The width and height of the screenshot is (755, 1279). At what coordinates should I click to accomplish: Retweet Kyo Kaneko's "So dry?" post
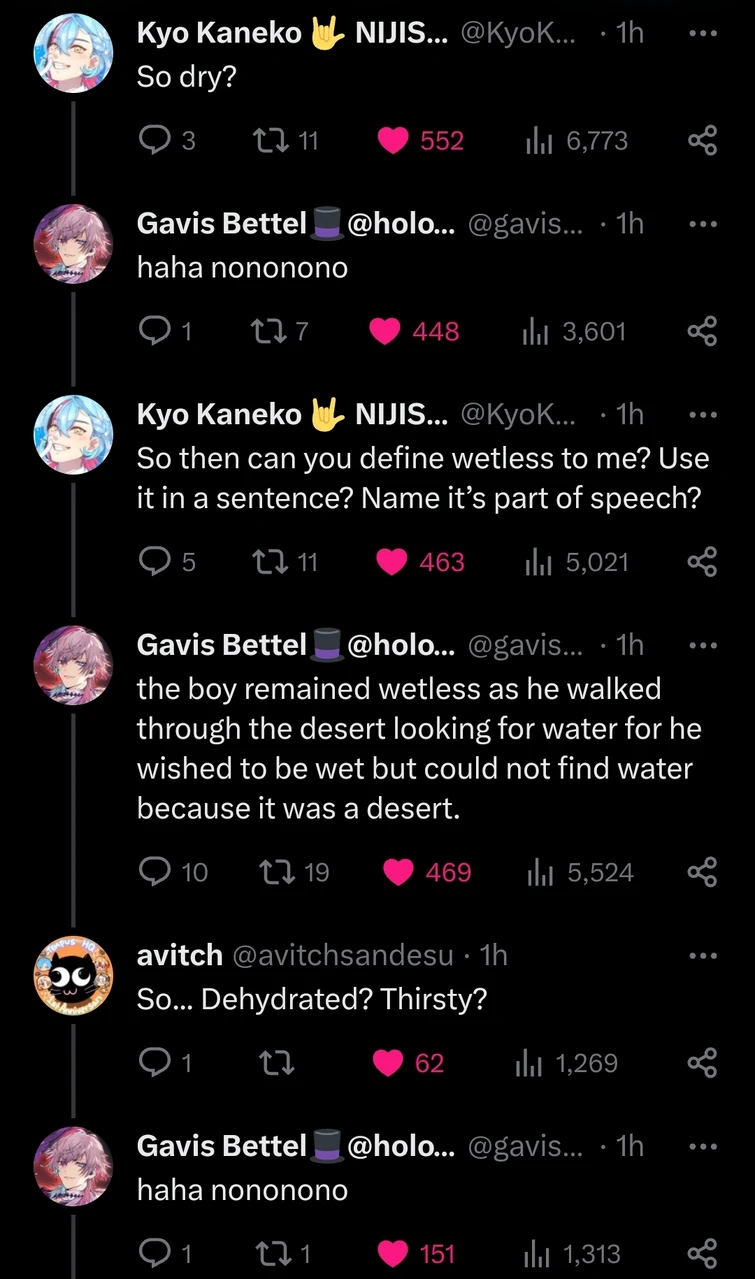pyautogui.click(x=272, y=141)
